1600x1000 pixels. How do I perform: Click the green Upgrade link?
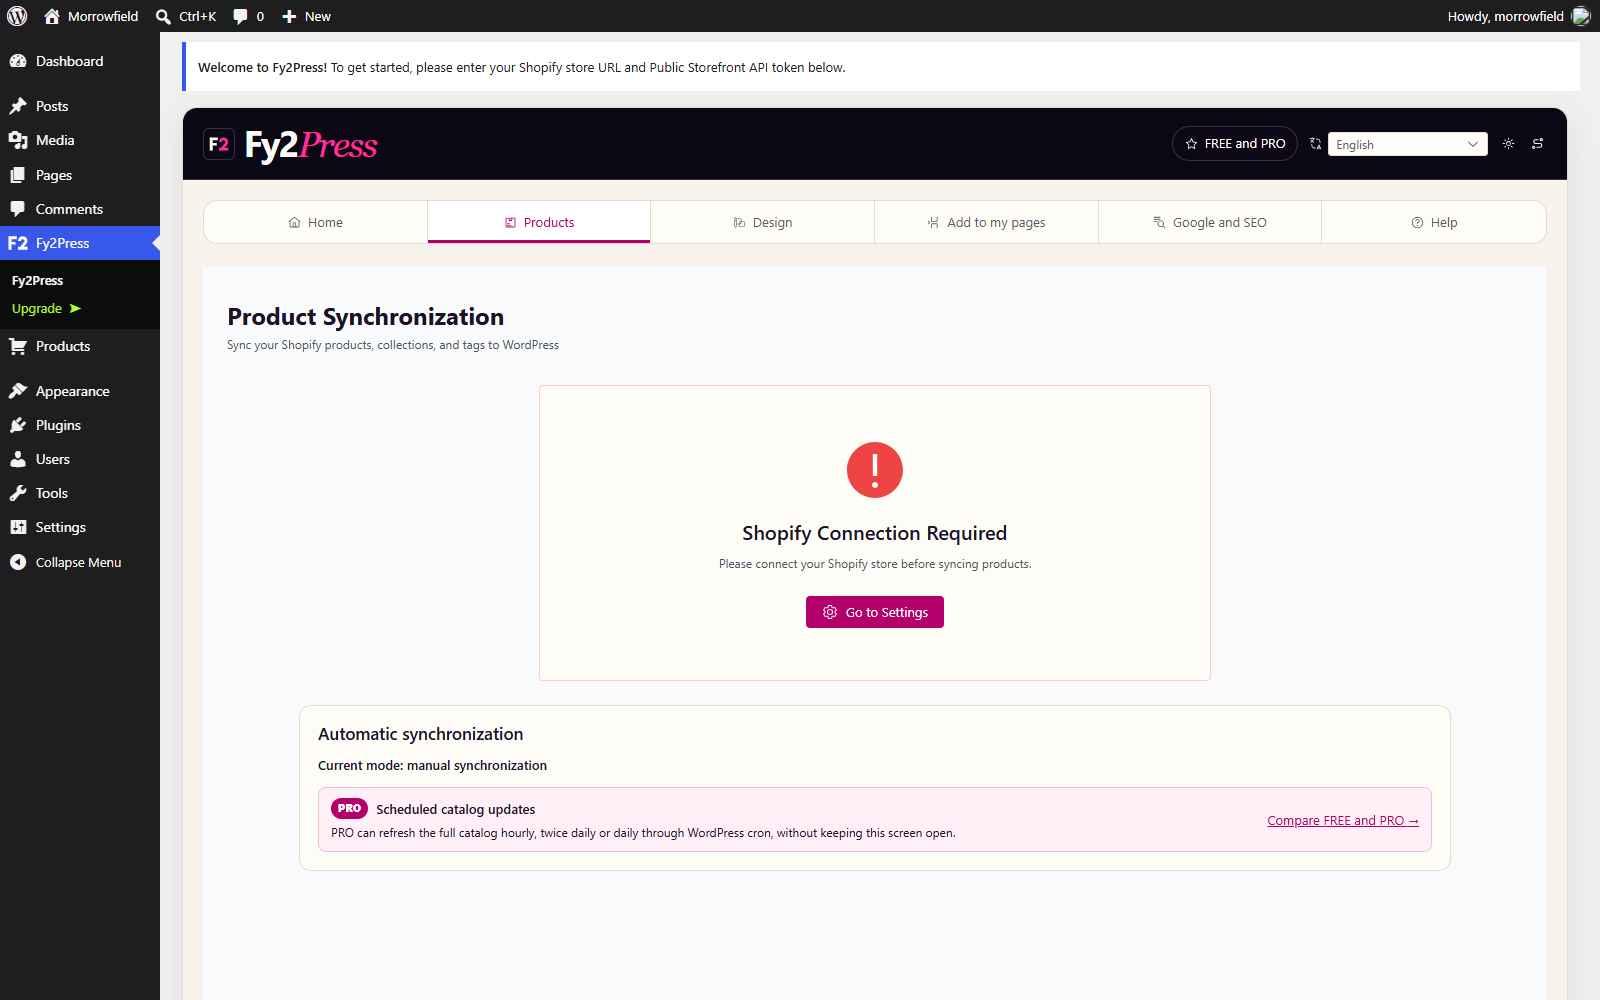coord(46,309)
